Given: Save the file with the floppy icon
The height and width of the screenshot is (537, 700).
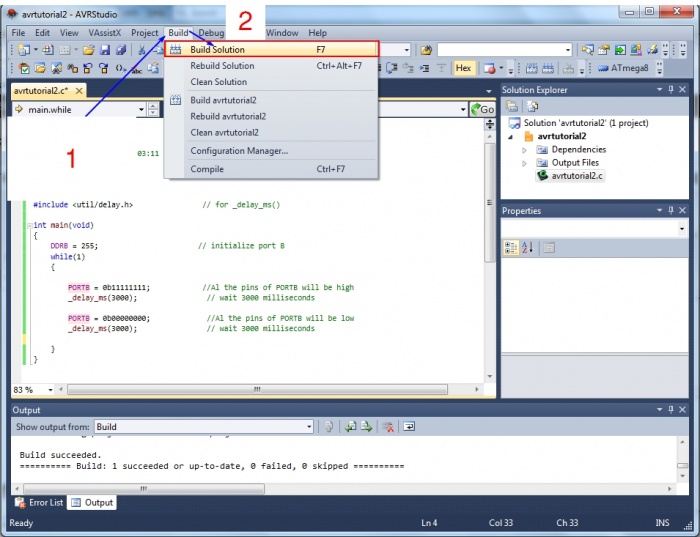Looking at the screenshot, I should (104, 50).
